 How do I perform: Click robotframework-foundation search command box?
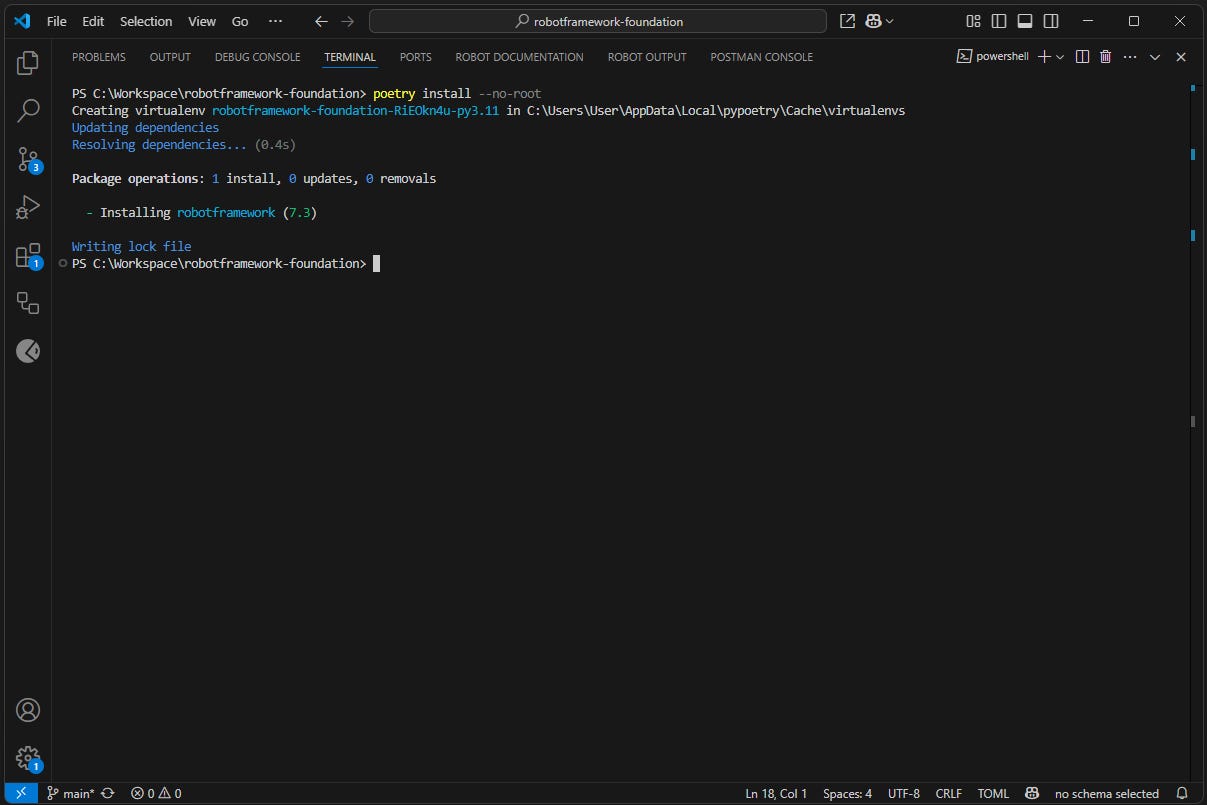598,21
